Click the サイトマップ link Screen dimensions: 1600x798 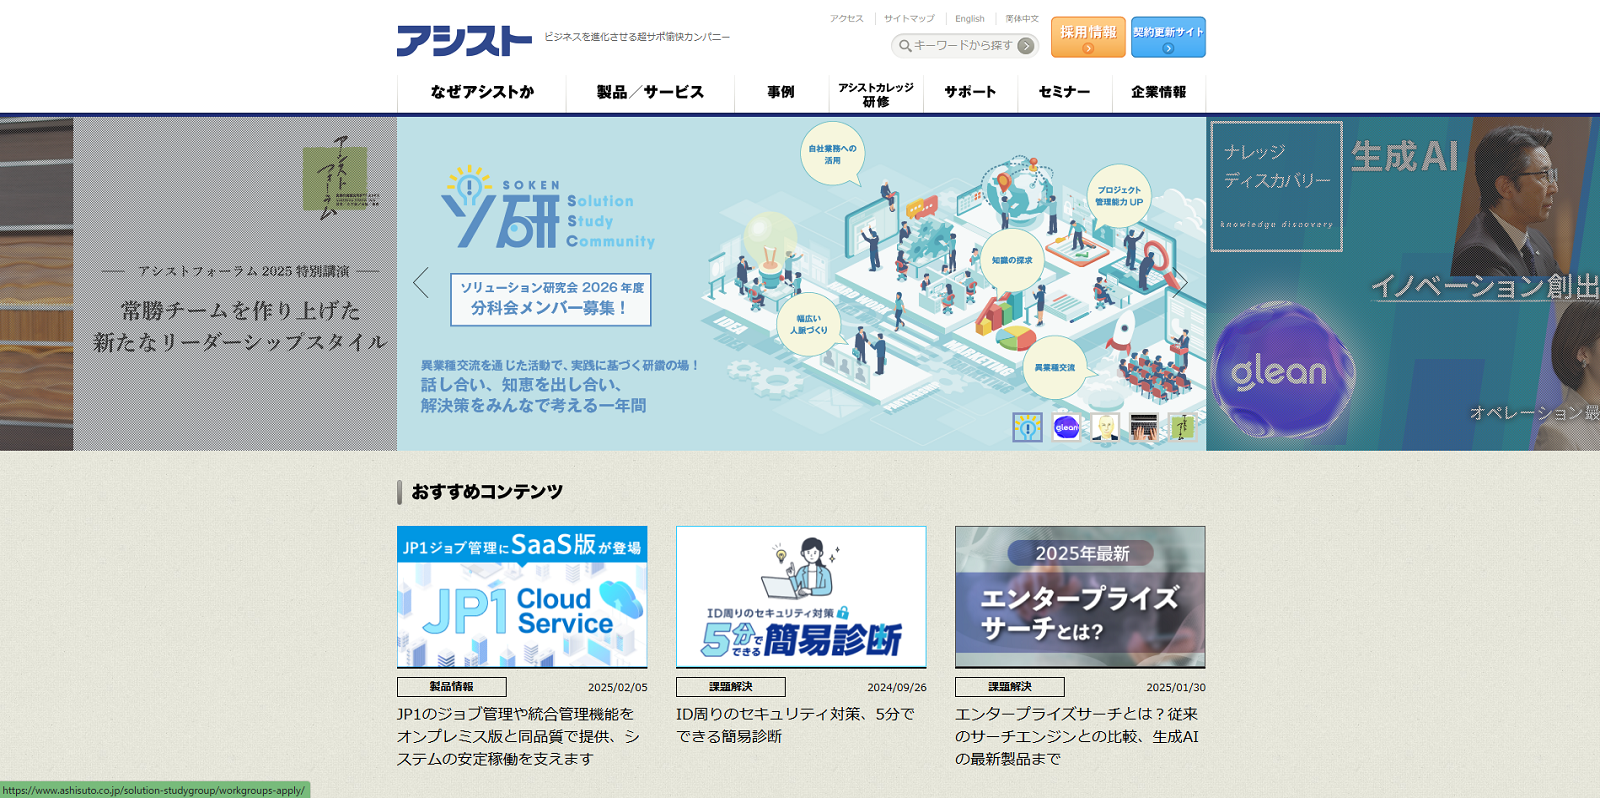point(909,19)
